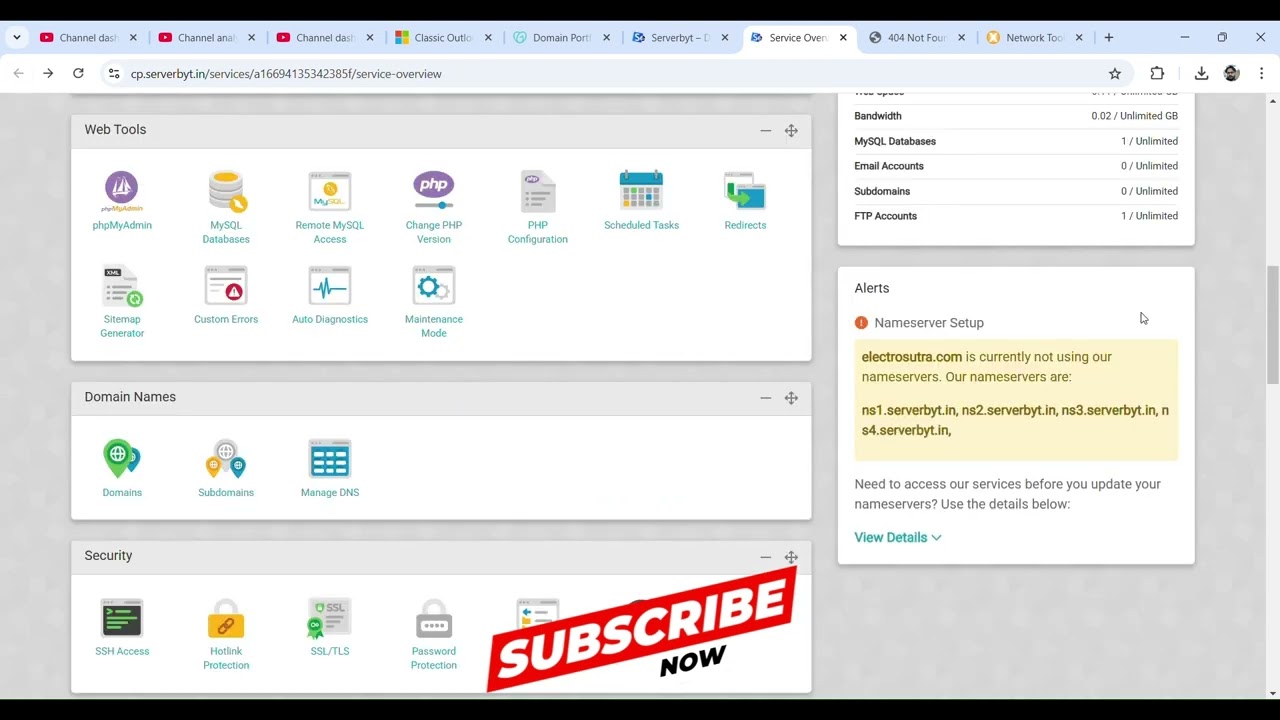The width and height of the screenshot is (1280, 720).
Task: Collapse the Web Tools panel
Action: coord(765,130)
